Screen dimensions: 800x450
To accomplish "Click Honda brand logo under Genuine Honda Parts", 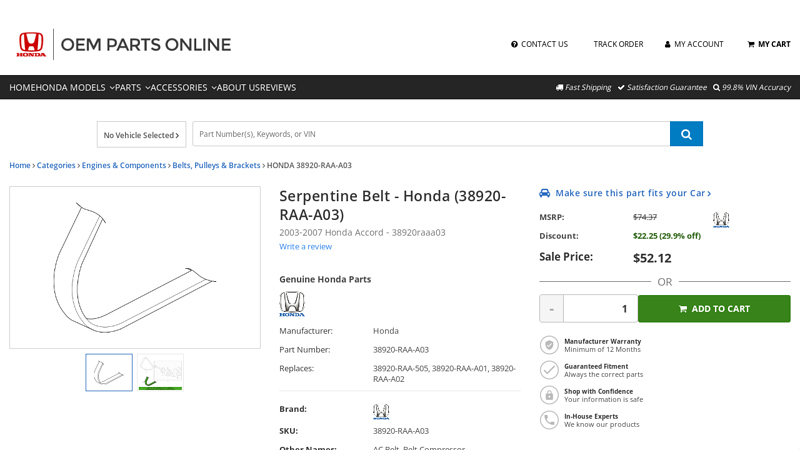I will (292, 304).
